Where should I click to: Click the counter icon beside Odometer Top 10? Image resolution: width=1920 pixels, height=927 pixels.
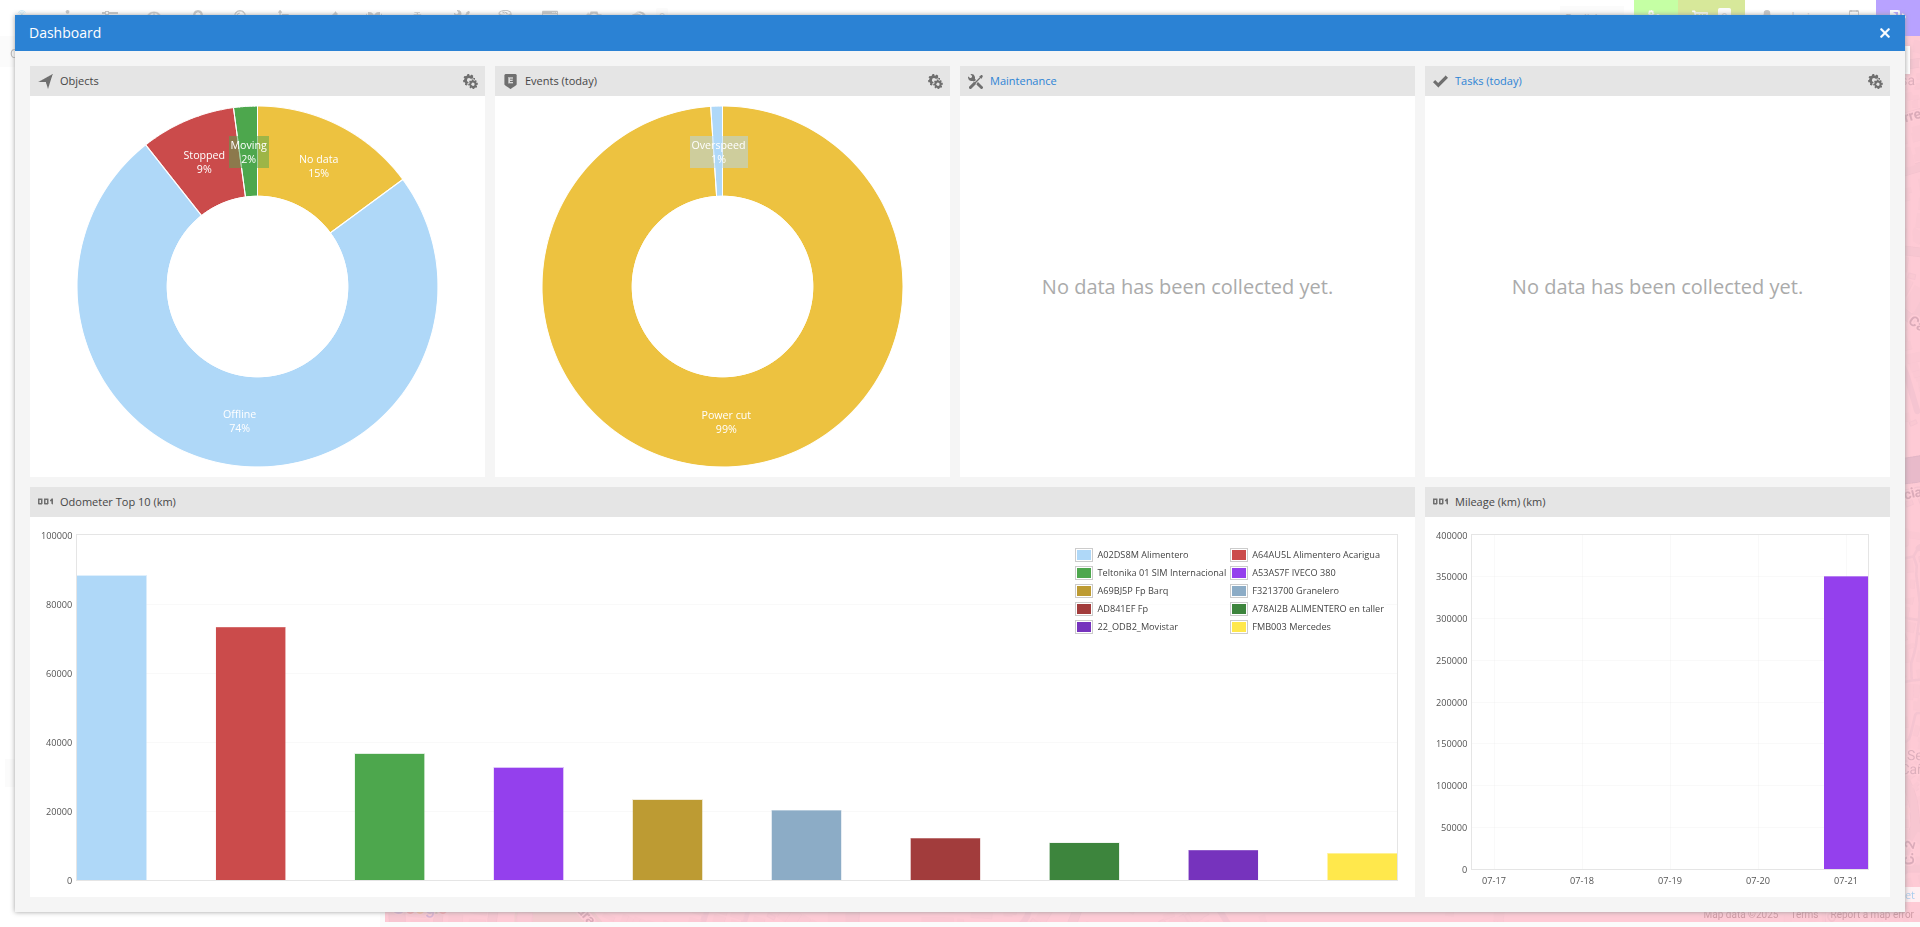point(45,501)
